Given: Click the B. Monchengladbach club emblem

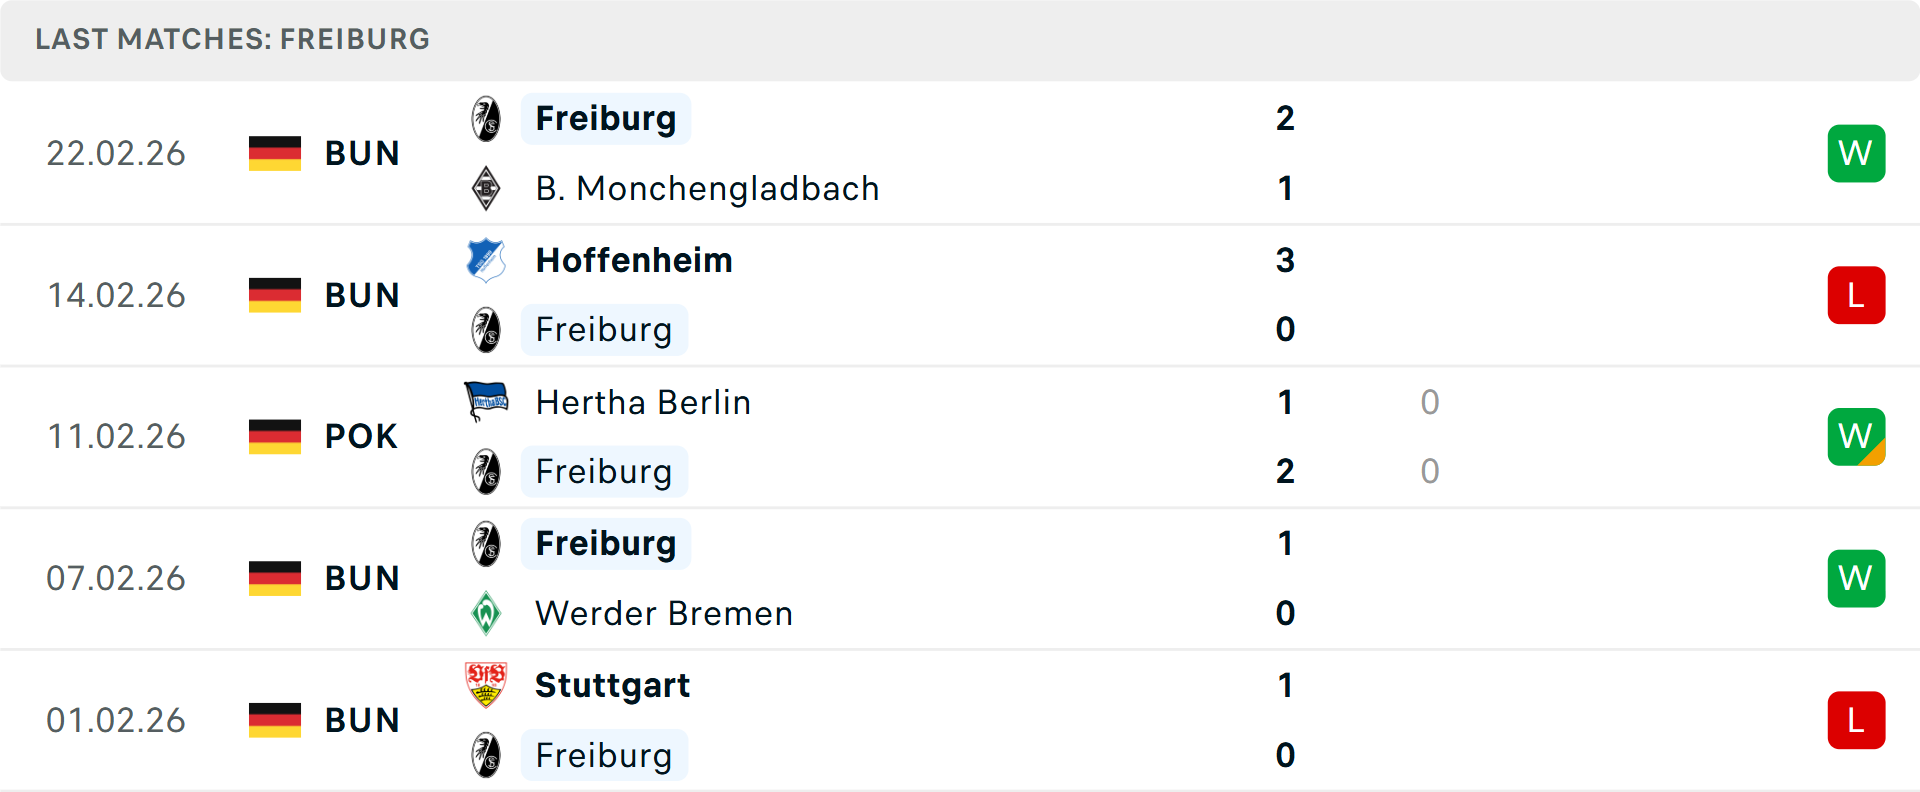Looking at the screenshot, I should [487, 188].
